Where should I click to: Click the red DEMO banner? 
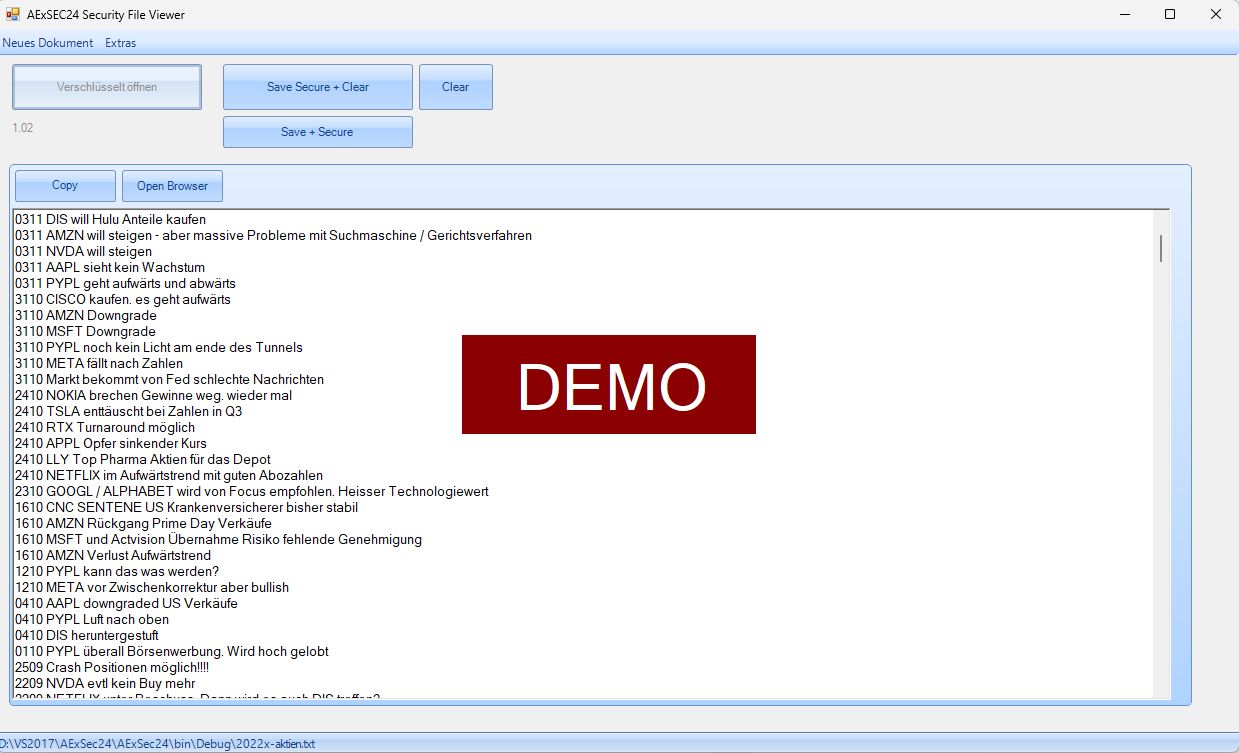point(608,385)
